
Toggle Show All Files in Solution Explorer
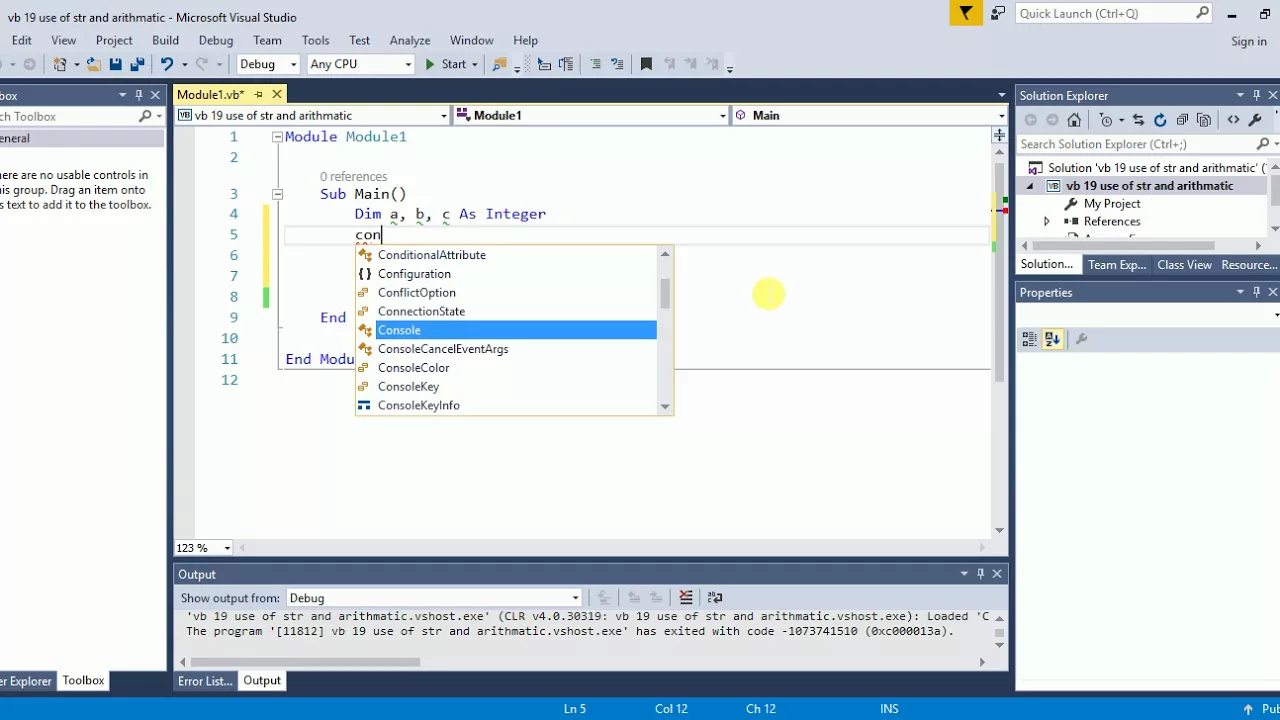pyautogui.click(x=1204, y=120)
